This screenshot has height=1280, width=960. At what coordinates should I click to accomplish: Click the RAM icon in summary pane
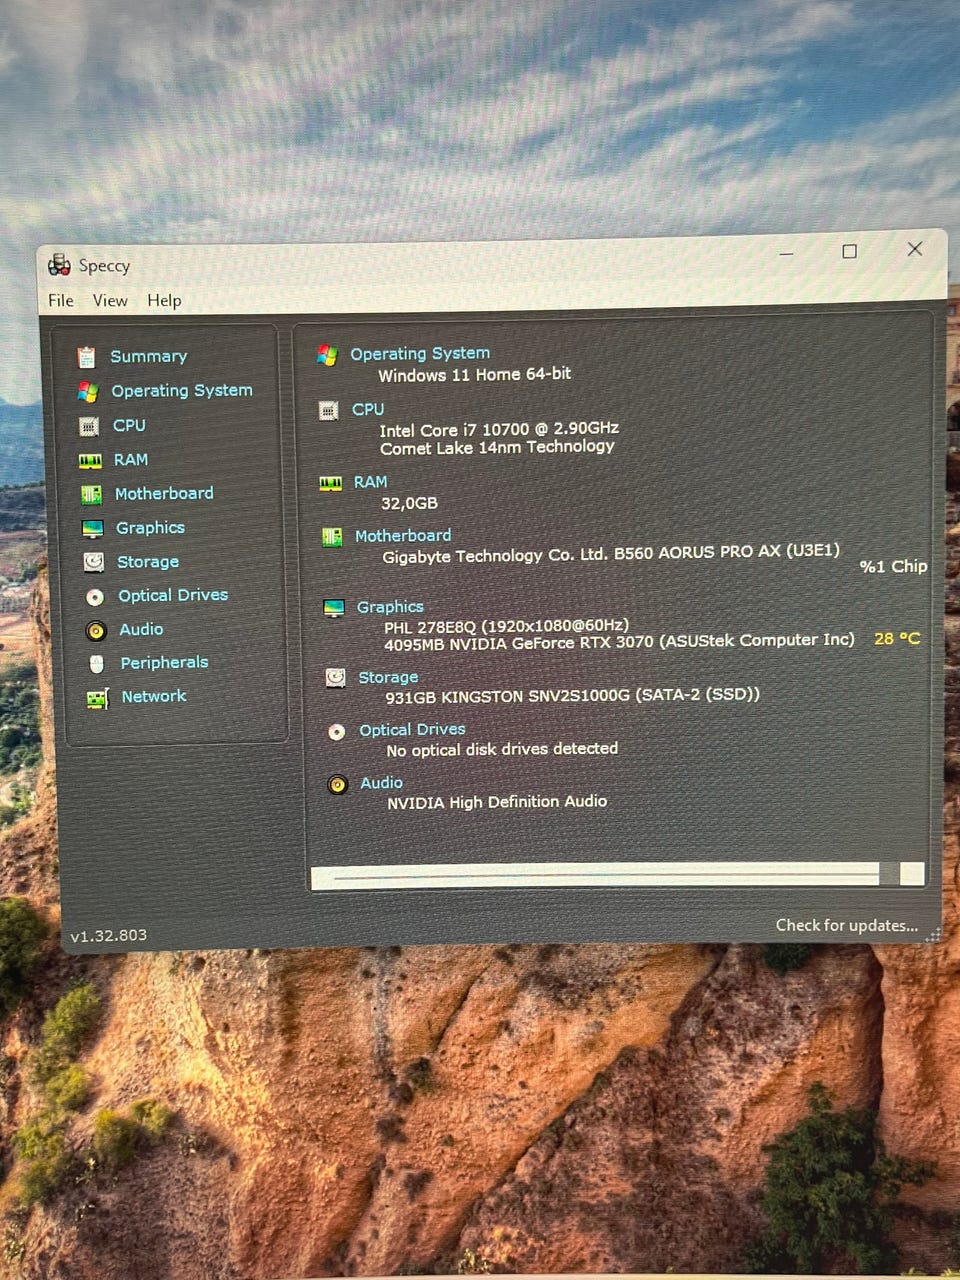[x=330, y=484]
